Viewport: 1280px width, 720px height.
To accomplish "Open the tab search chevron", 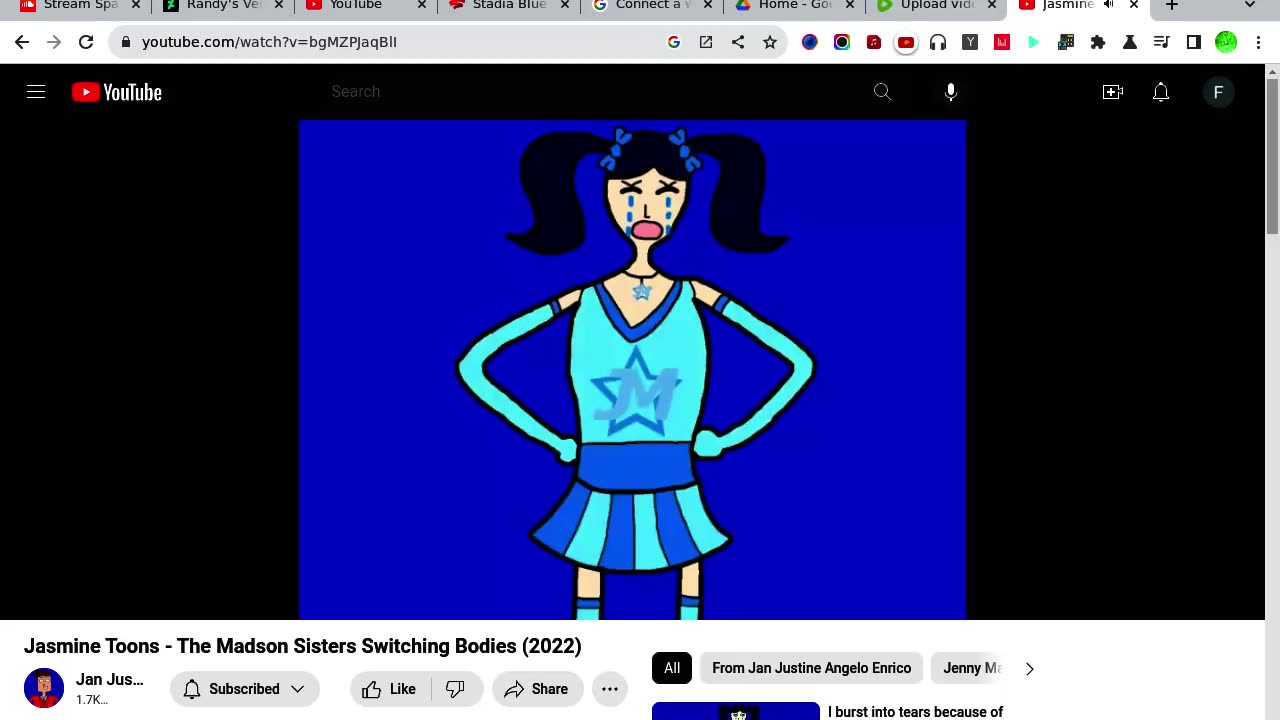I will coord(1250,5).
